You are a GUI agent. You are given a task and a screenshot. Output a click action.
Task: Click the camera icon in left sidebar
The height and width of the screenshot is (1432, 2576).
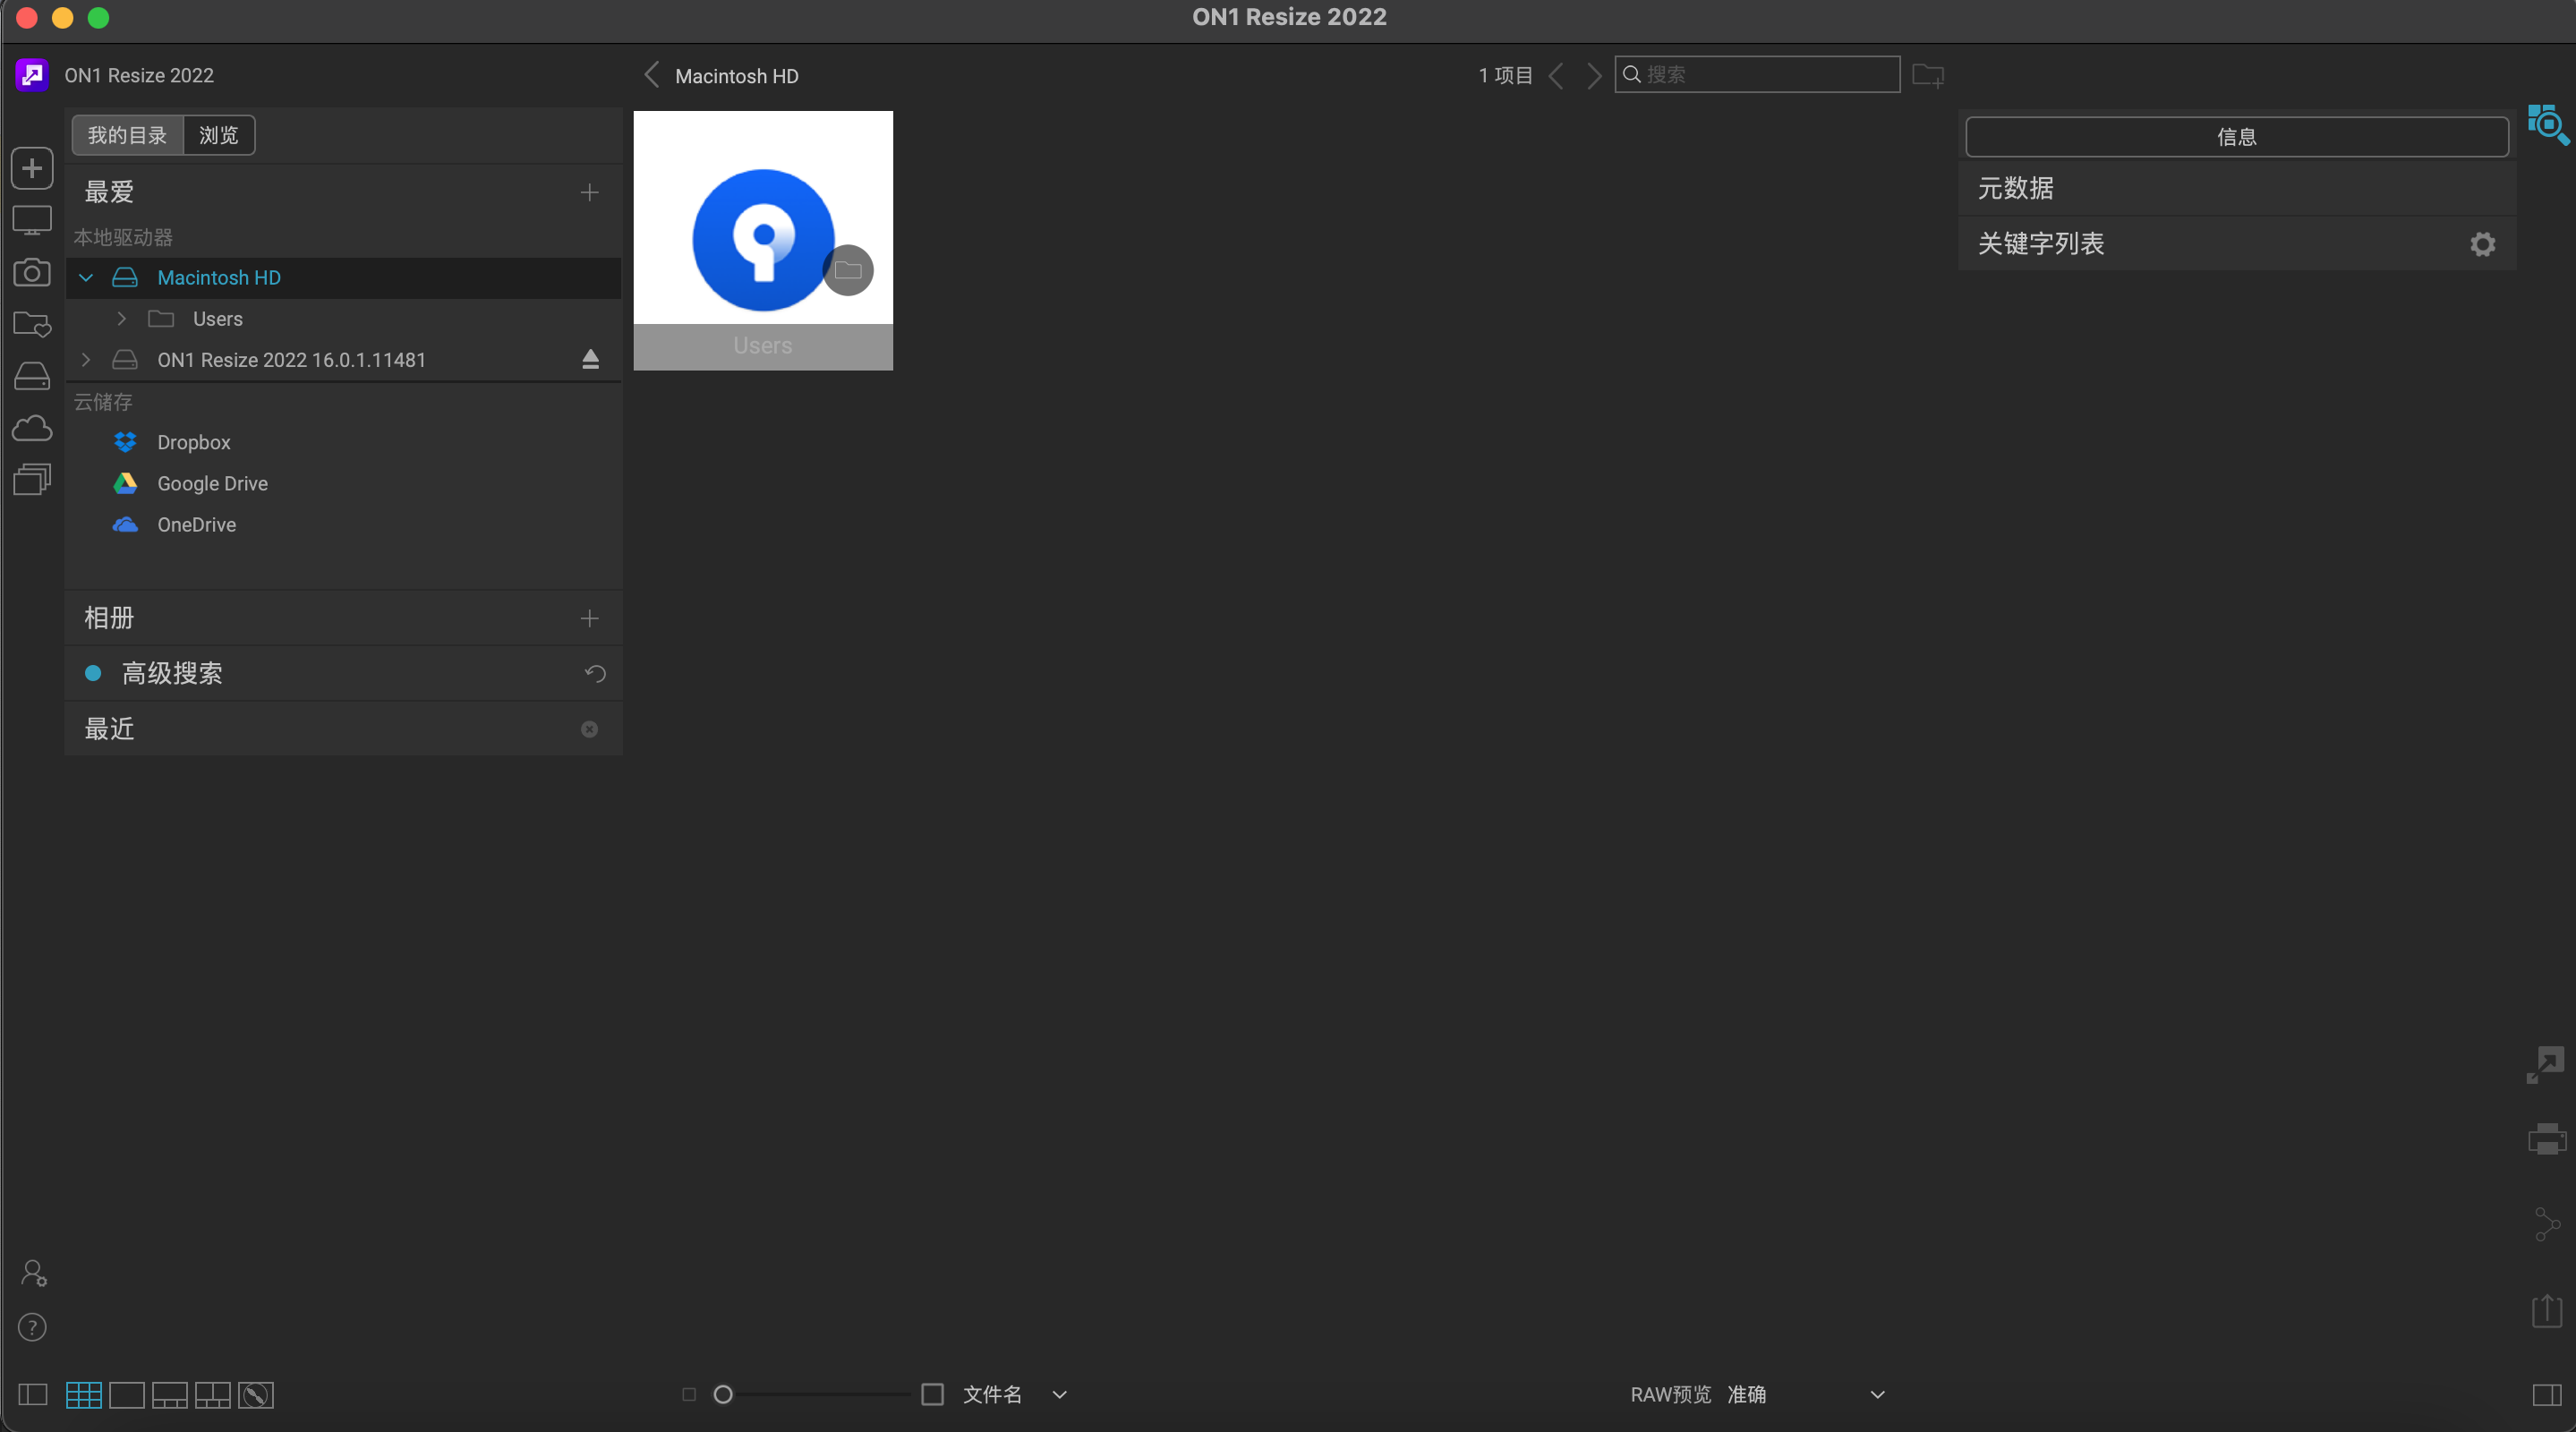click(x=32, y=273)
